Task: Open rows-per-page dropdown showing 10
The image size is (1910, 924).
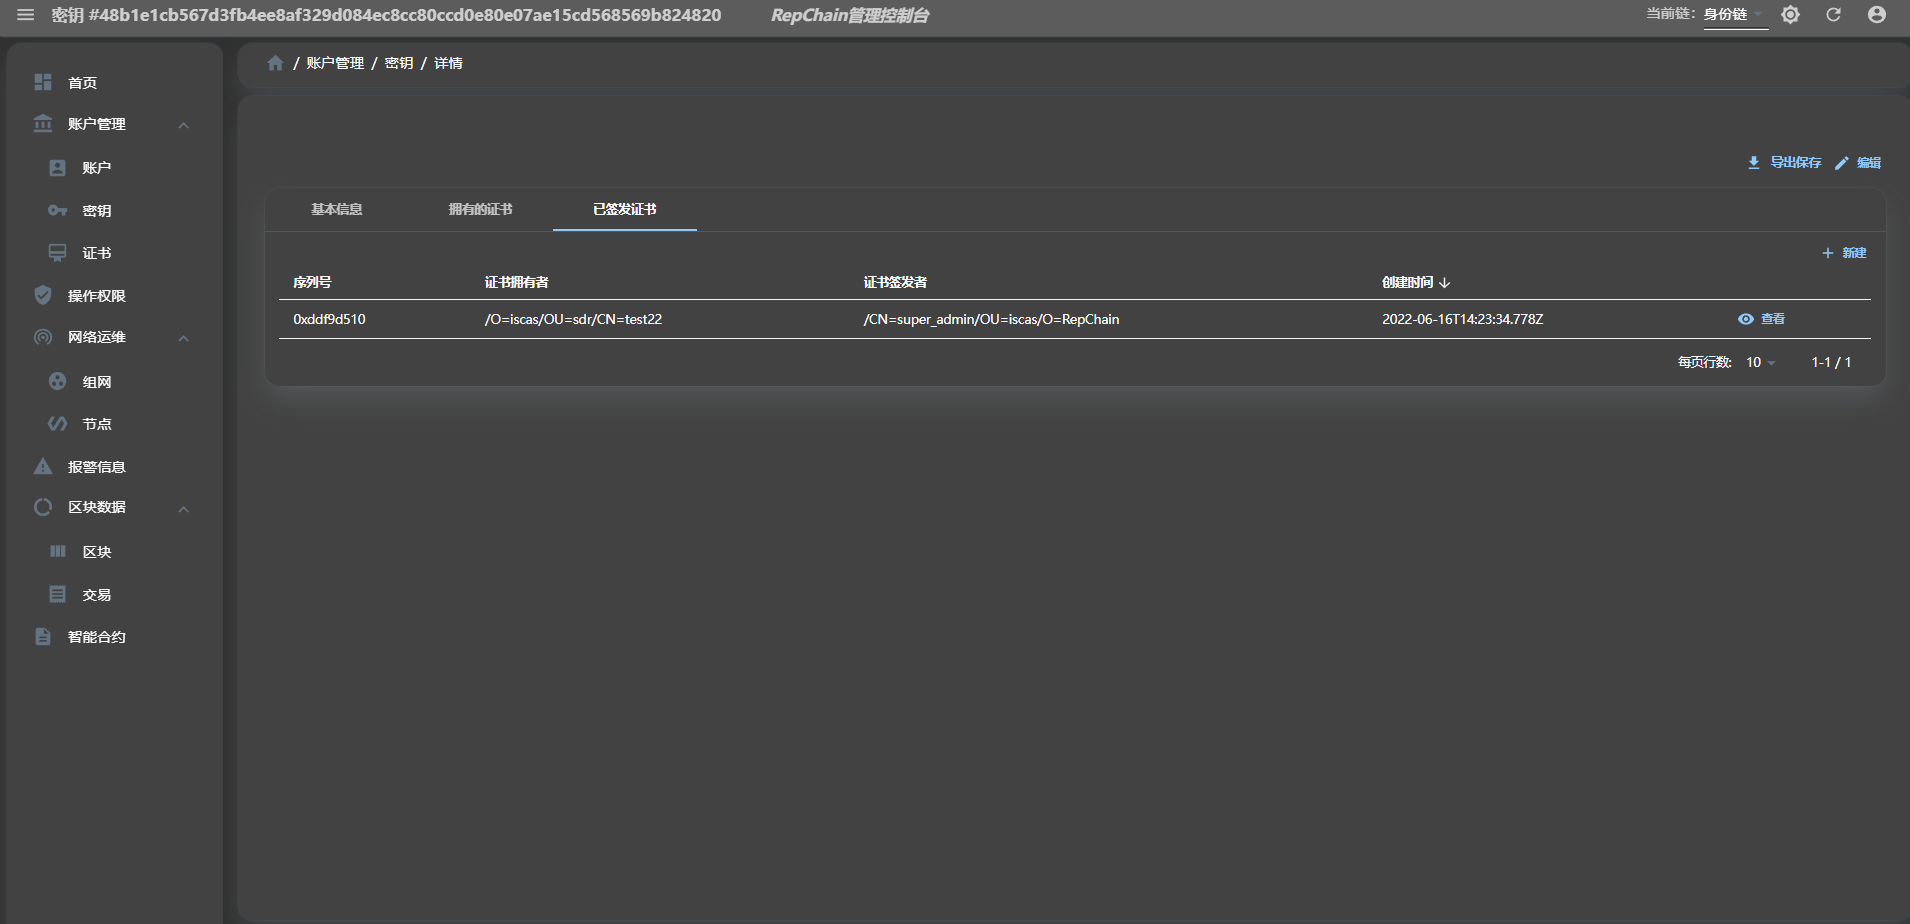Action: point(1761,362)
